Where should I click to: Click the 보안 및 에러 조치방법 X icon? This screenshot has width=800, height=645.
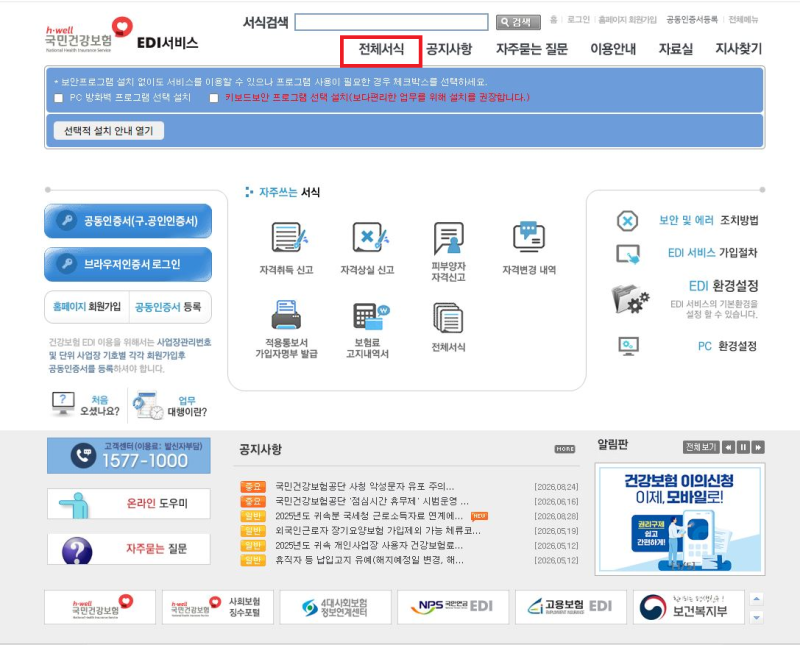[627, 221]
